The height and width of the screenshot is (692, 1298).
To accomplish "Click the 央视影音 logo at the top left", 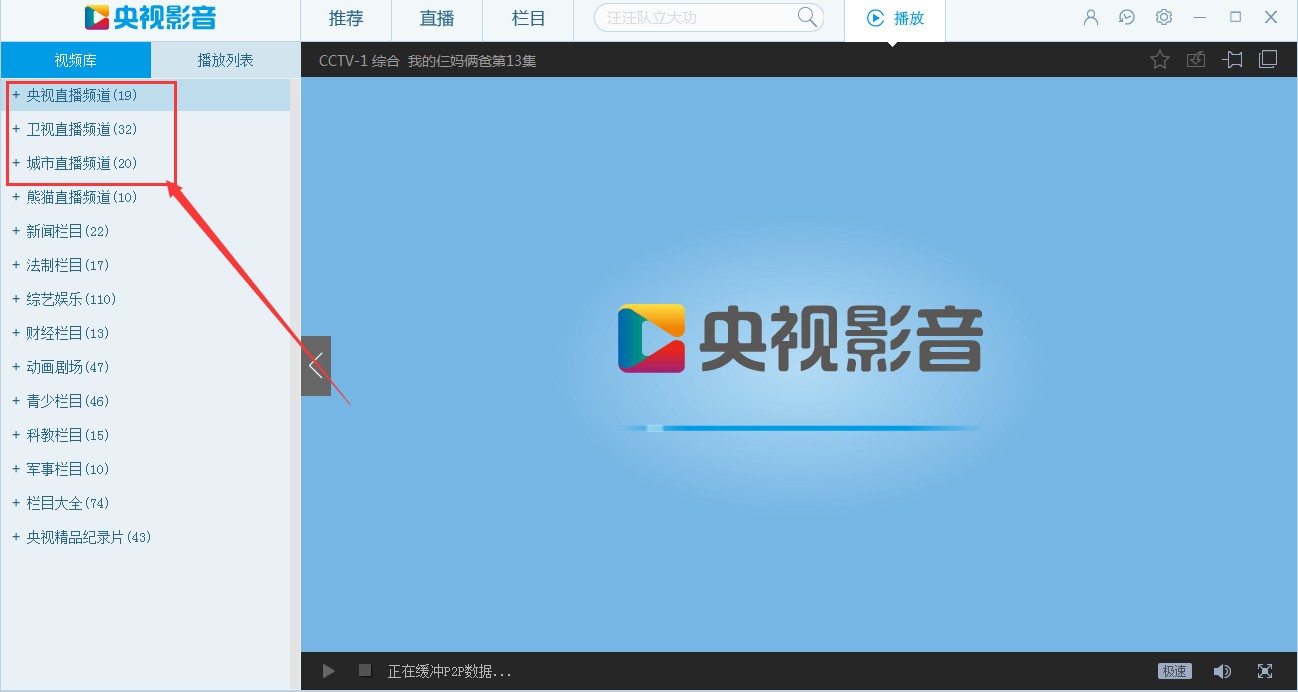I will click(150, 17).
